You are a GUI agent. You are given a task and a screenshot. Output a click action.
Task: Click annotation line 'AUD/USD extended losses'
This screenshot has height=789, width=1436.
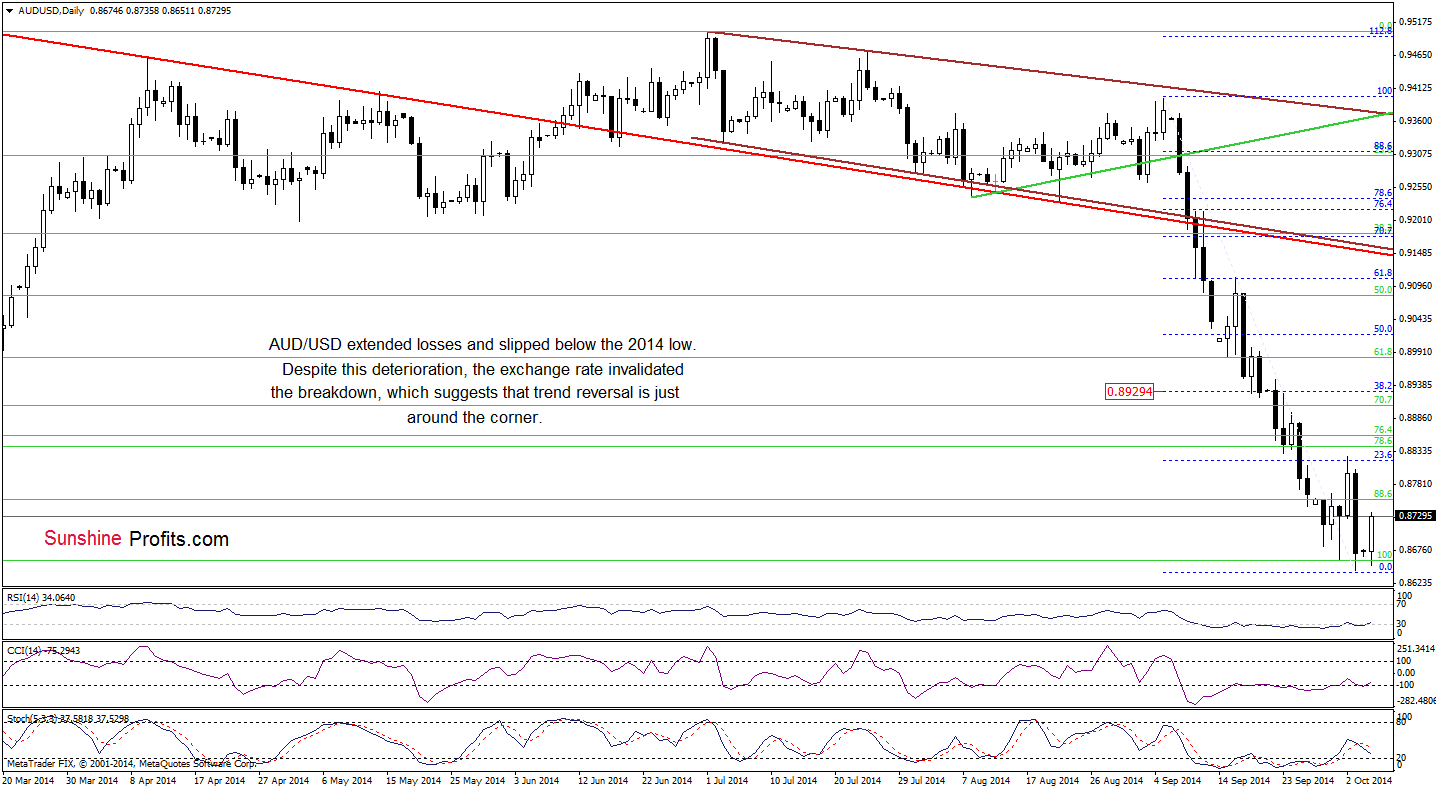(481, 344)
